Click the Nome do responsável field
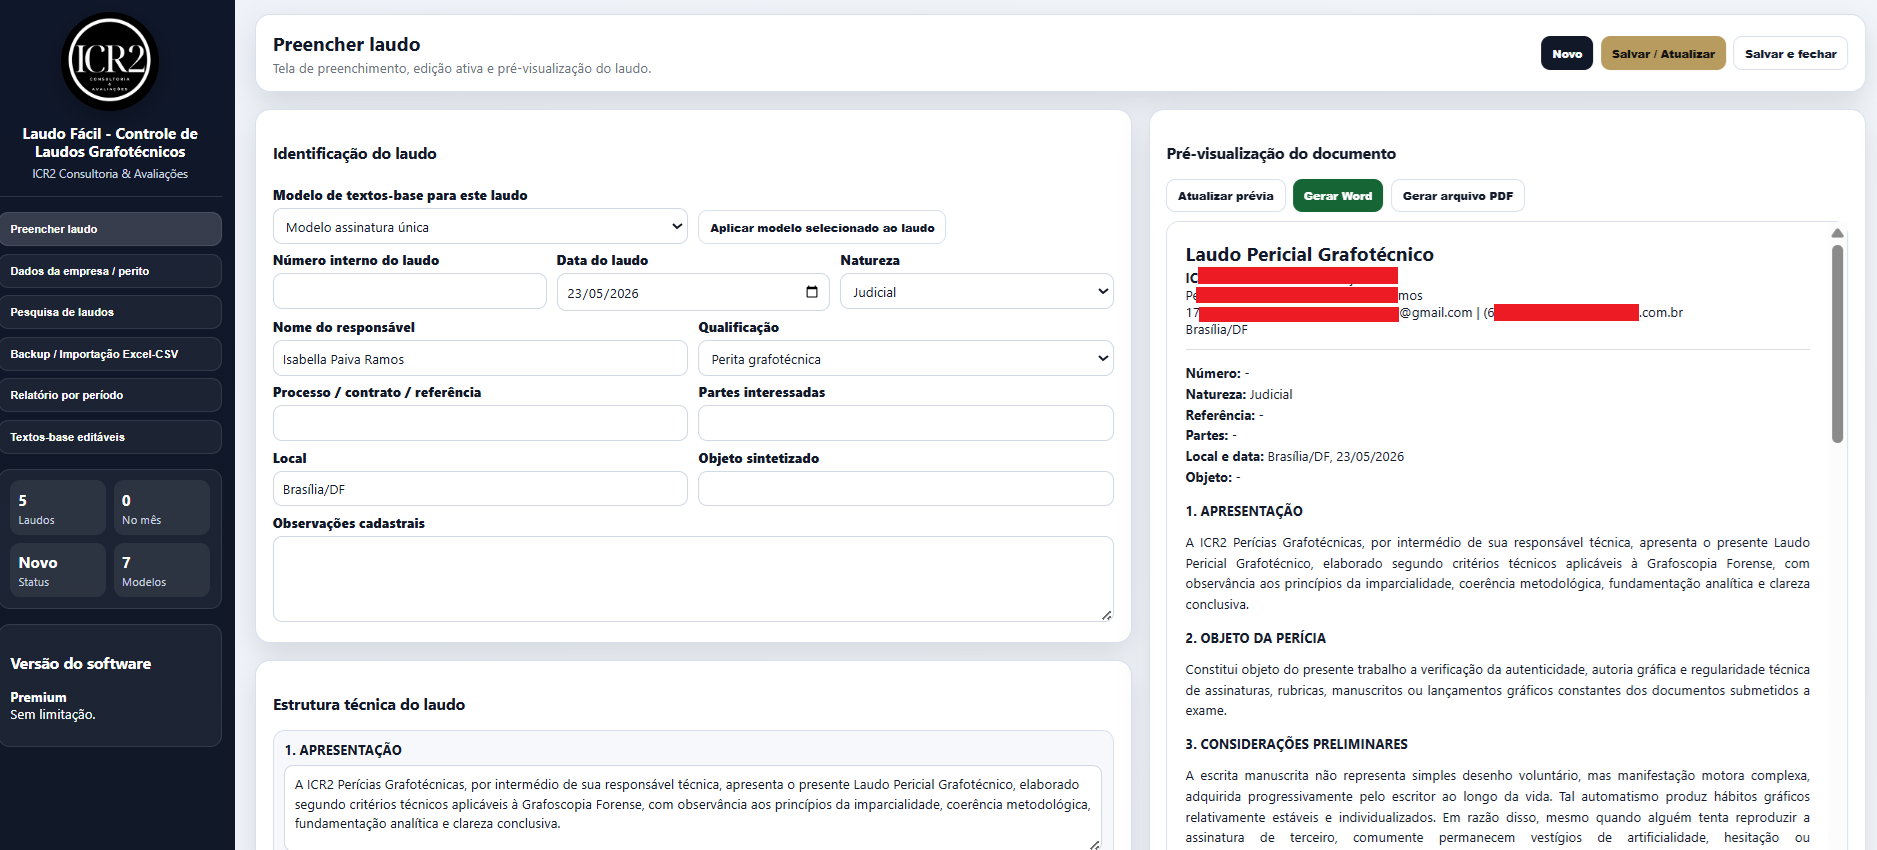 [x=480, y=358]
